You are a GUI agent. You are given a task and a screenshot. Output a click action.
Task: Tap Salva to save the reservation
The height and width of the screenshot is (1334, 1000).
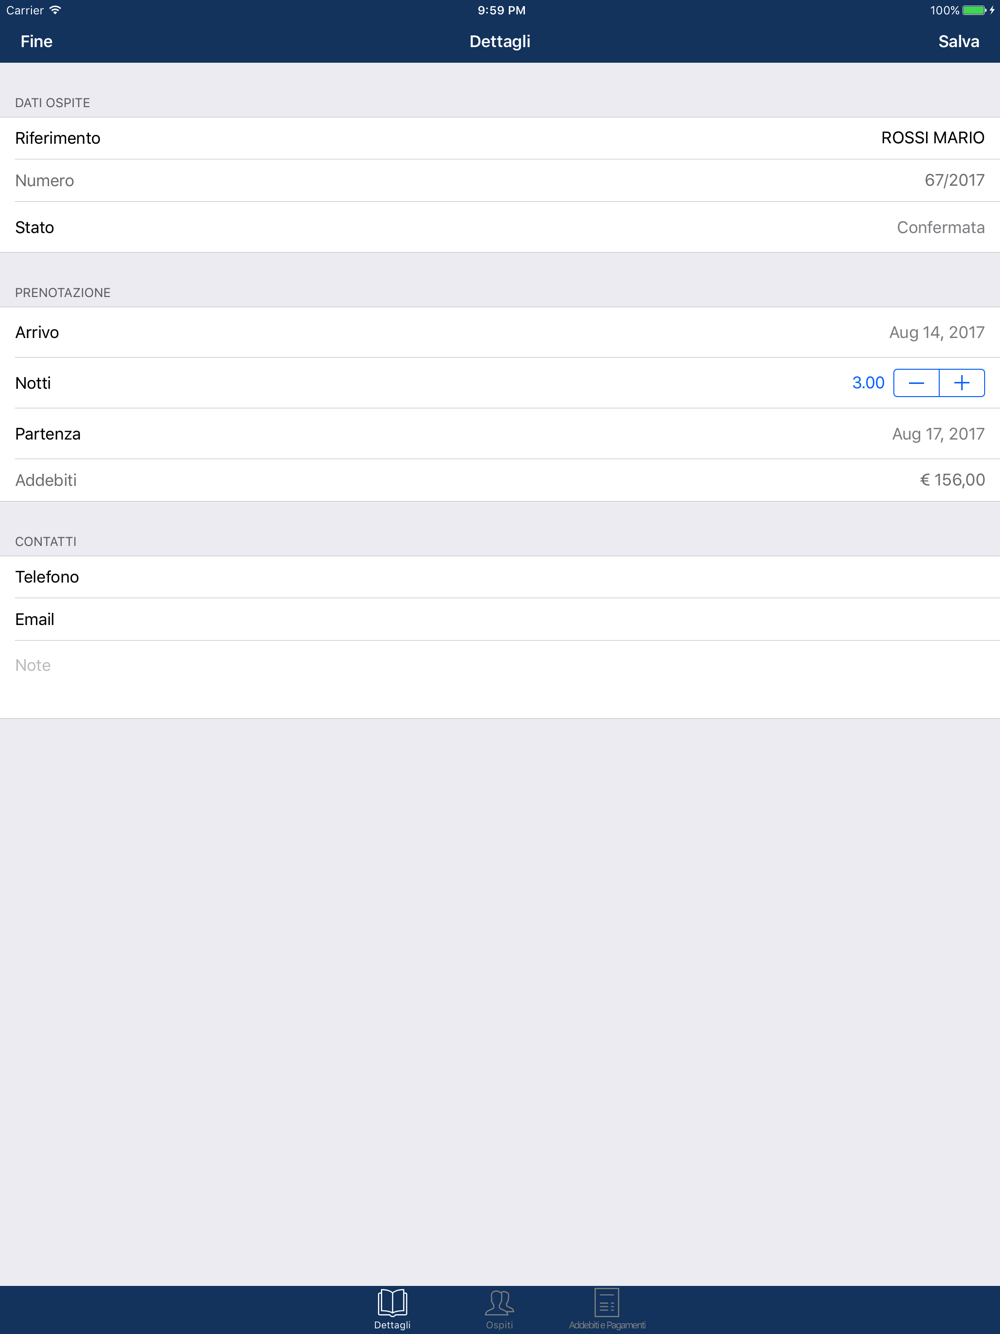[958, 41]
